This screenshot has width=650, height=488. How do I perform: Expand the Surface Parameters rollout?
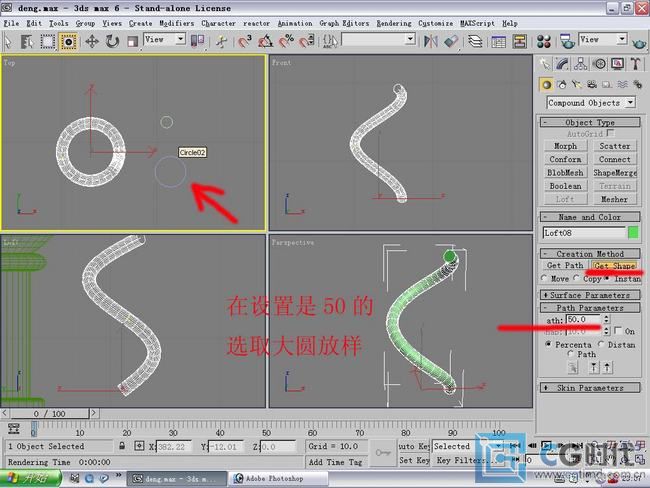coord(590,295)
